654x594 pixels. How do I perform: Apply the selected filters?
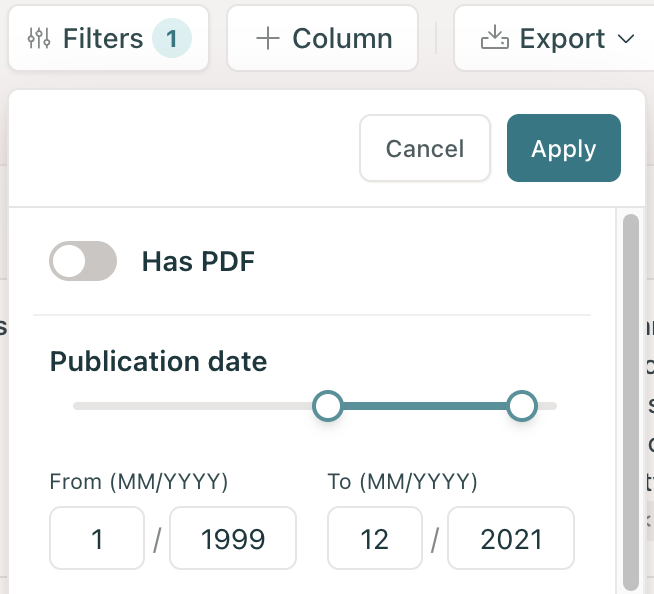point(563,149)
